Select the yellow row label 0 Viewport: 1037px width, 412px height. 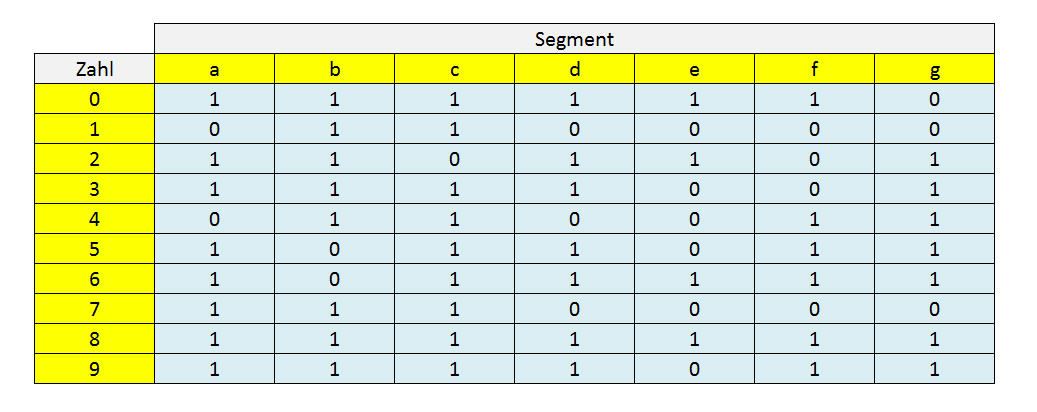tap(94, 99)
